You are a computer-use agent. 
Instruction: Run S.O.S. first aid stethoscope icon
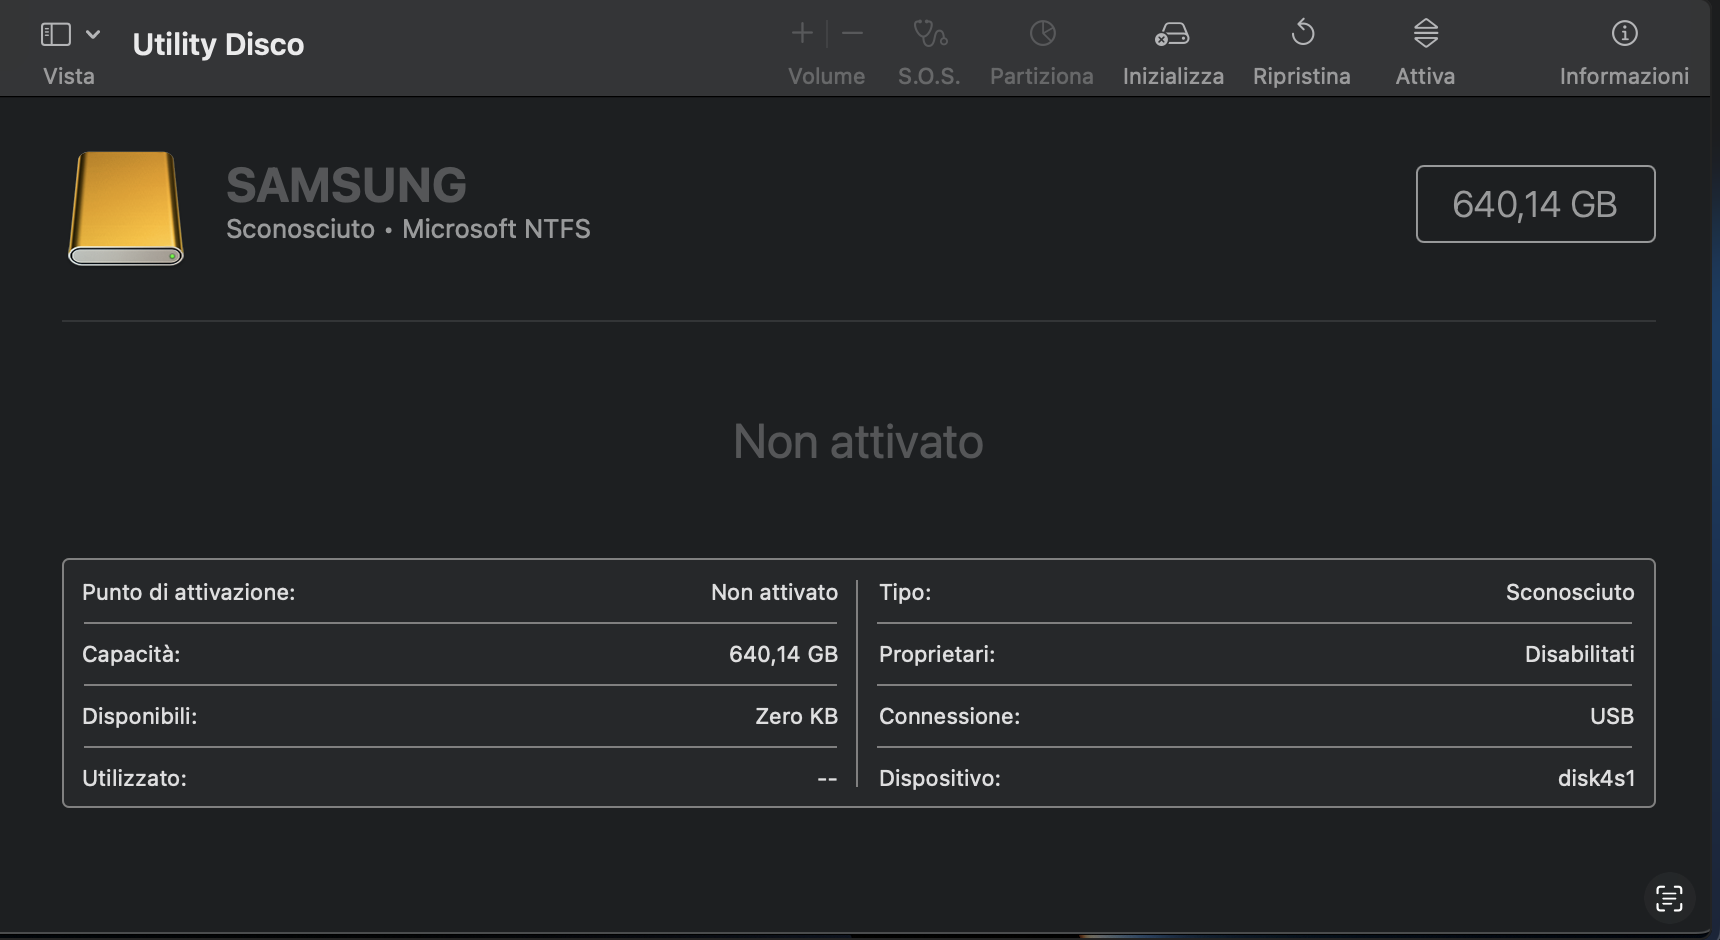click(930, 34)
